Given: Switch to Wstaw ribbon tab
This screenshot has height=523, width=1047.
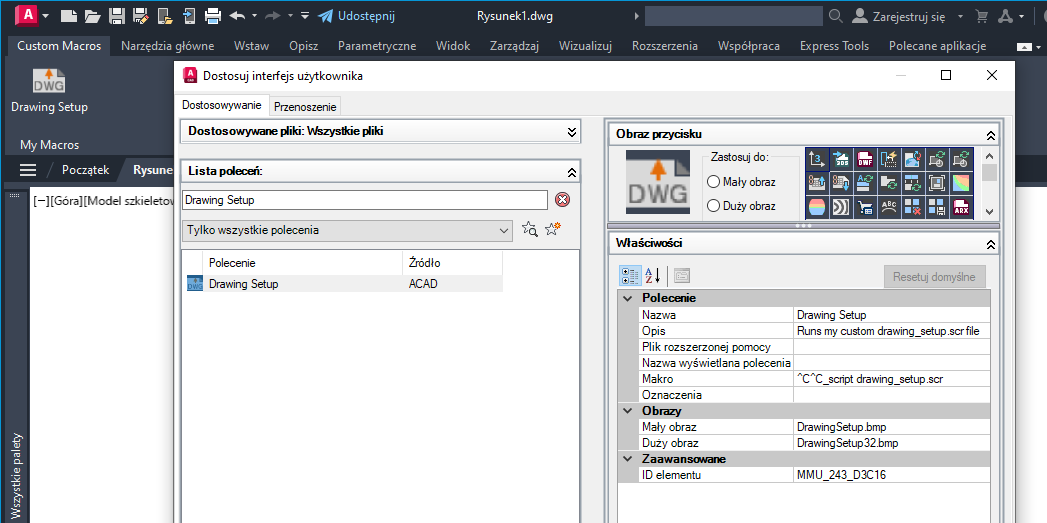Looking at the screenshot, I should (251, 46).
